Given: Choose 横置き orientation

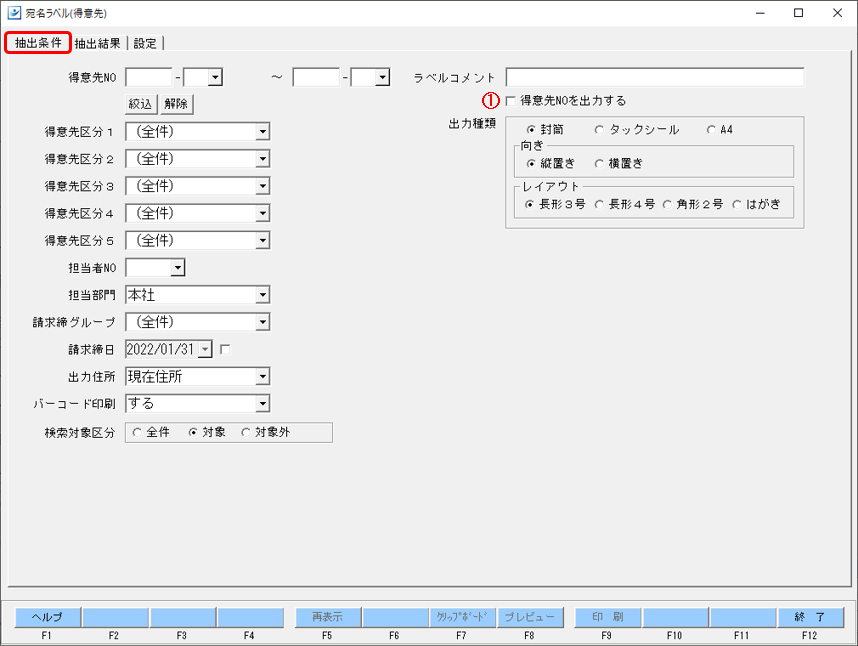Looking at the screenshot, I should point(619,164).
